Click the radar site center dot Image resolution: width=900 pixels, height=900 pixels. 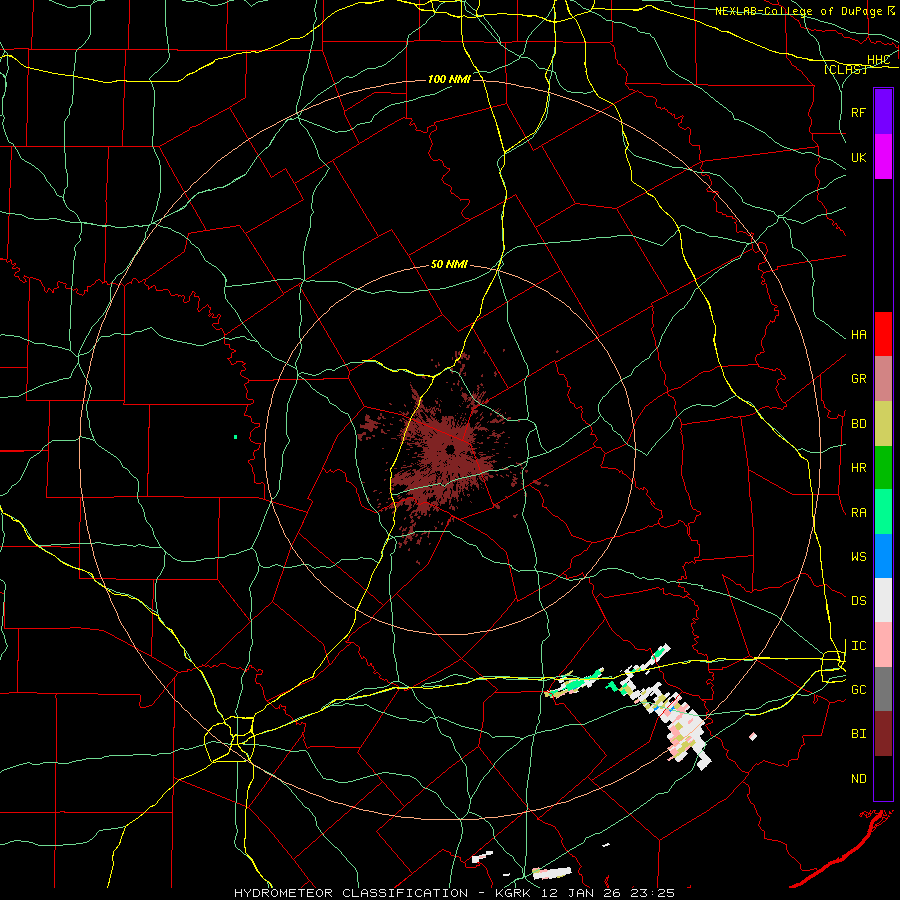(x=450, y=449)
